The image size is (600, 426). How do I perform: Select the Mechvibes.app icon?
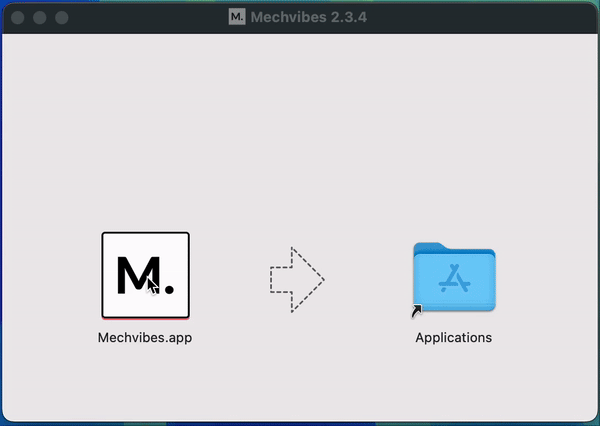click(145, 274)
